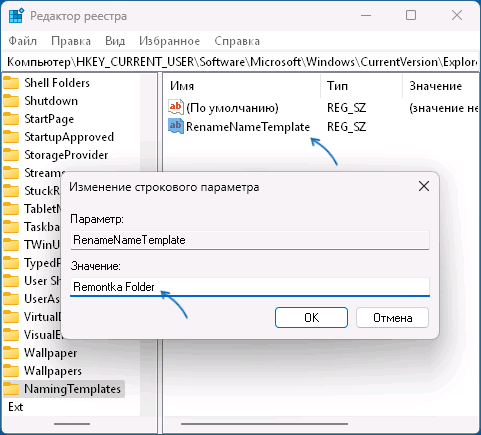Viewport: 481px width, 435px height.
Task: Click the RenameNameTemplate string value icon
Action: [175, 126]
